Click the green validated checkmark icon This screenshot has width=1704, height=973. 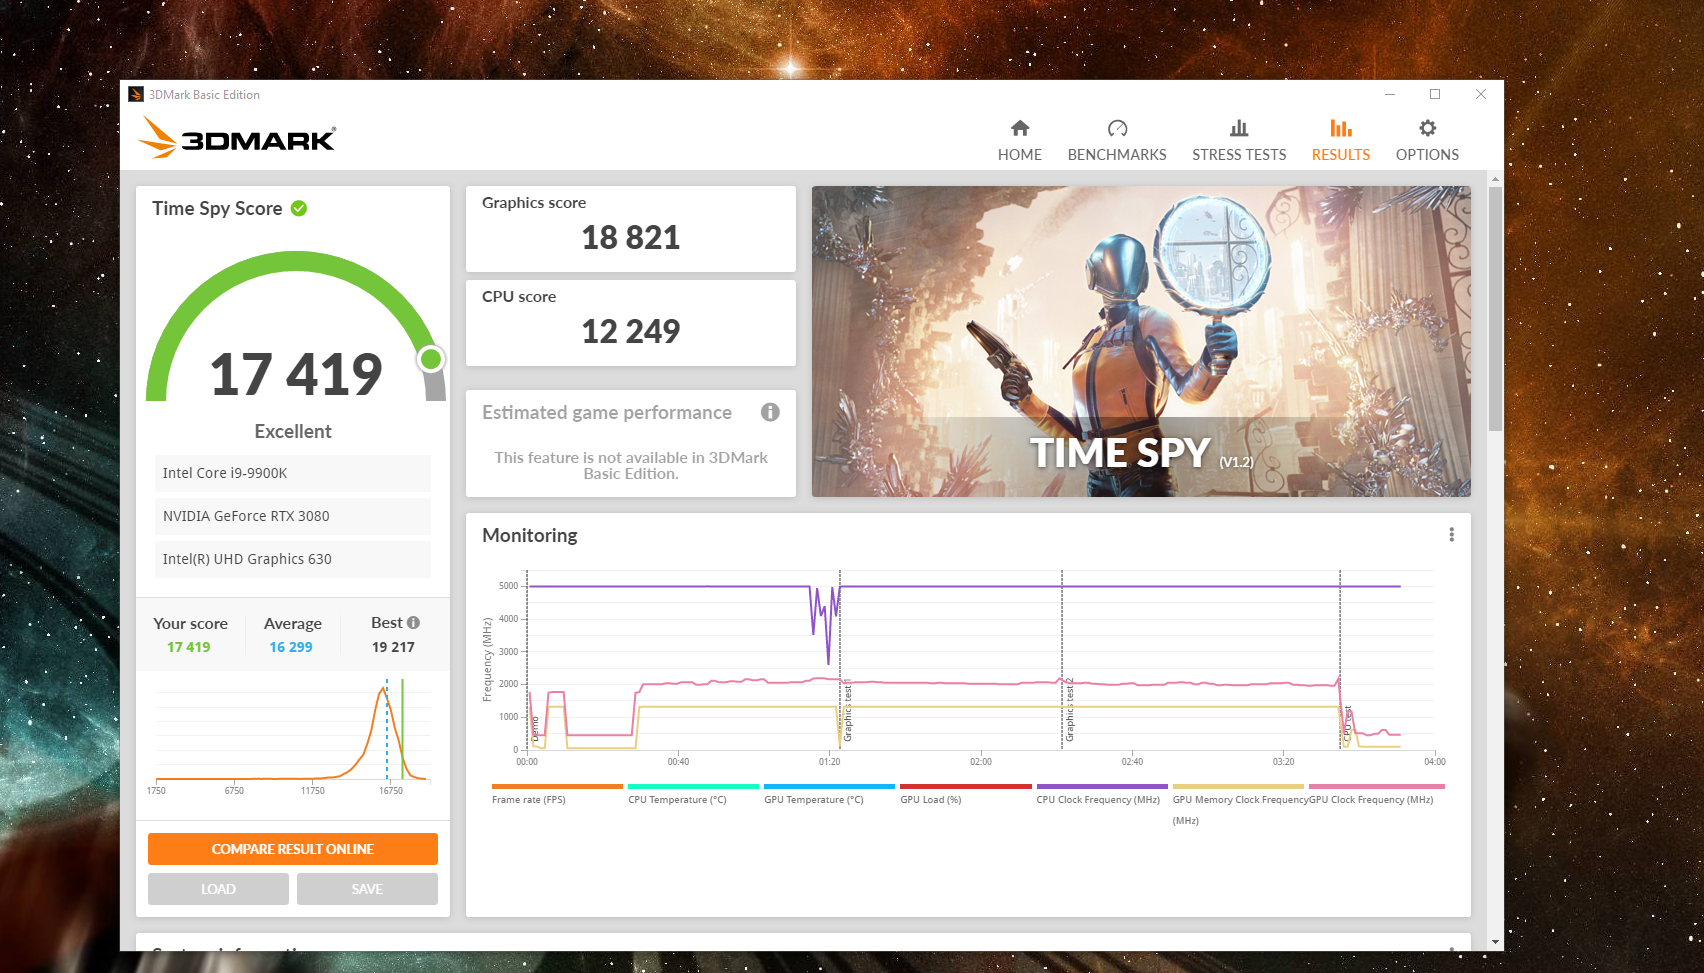pyautogui.click(x=299, y=208)
